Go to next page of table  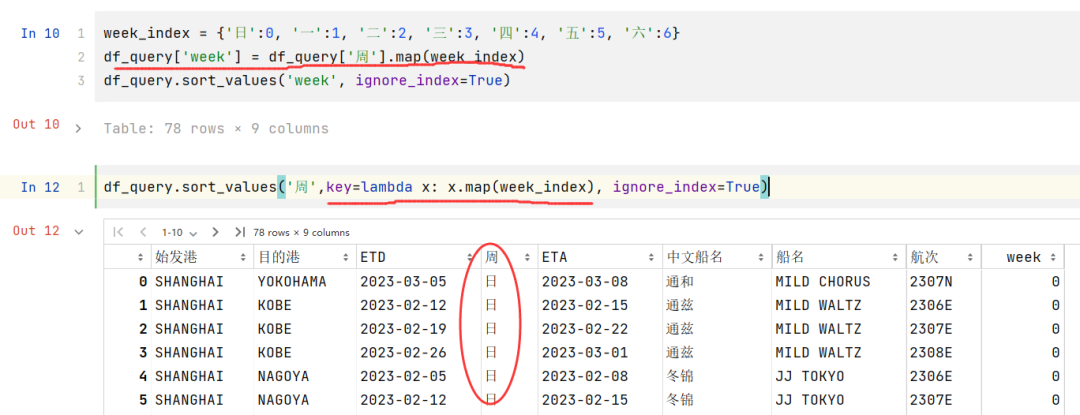[x=216, y=232]
